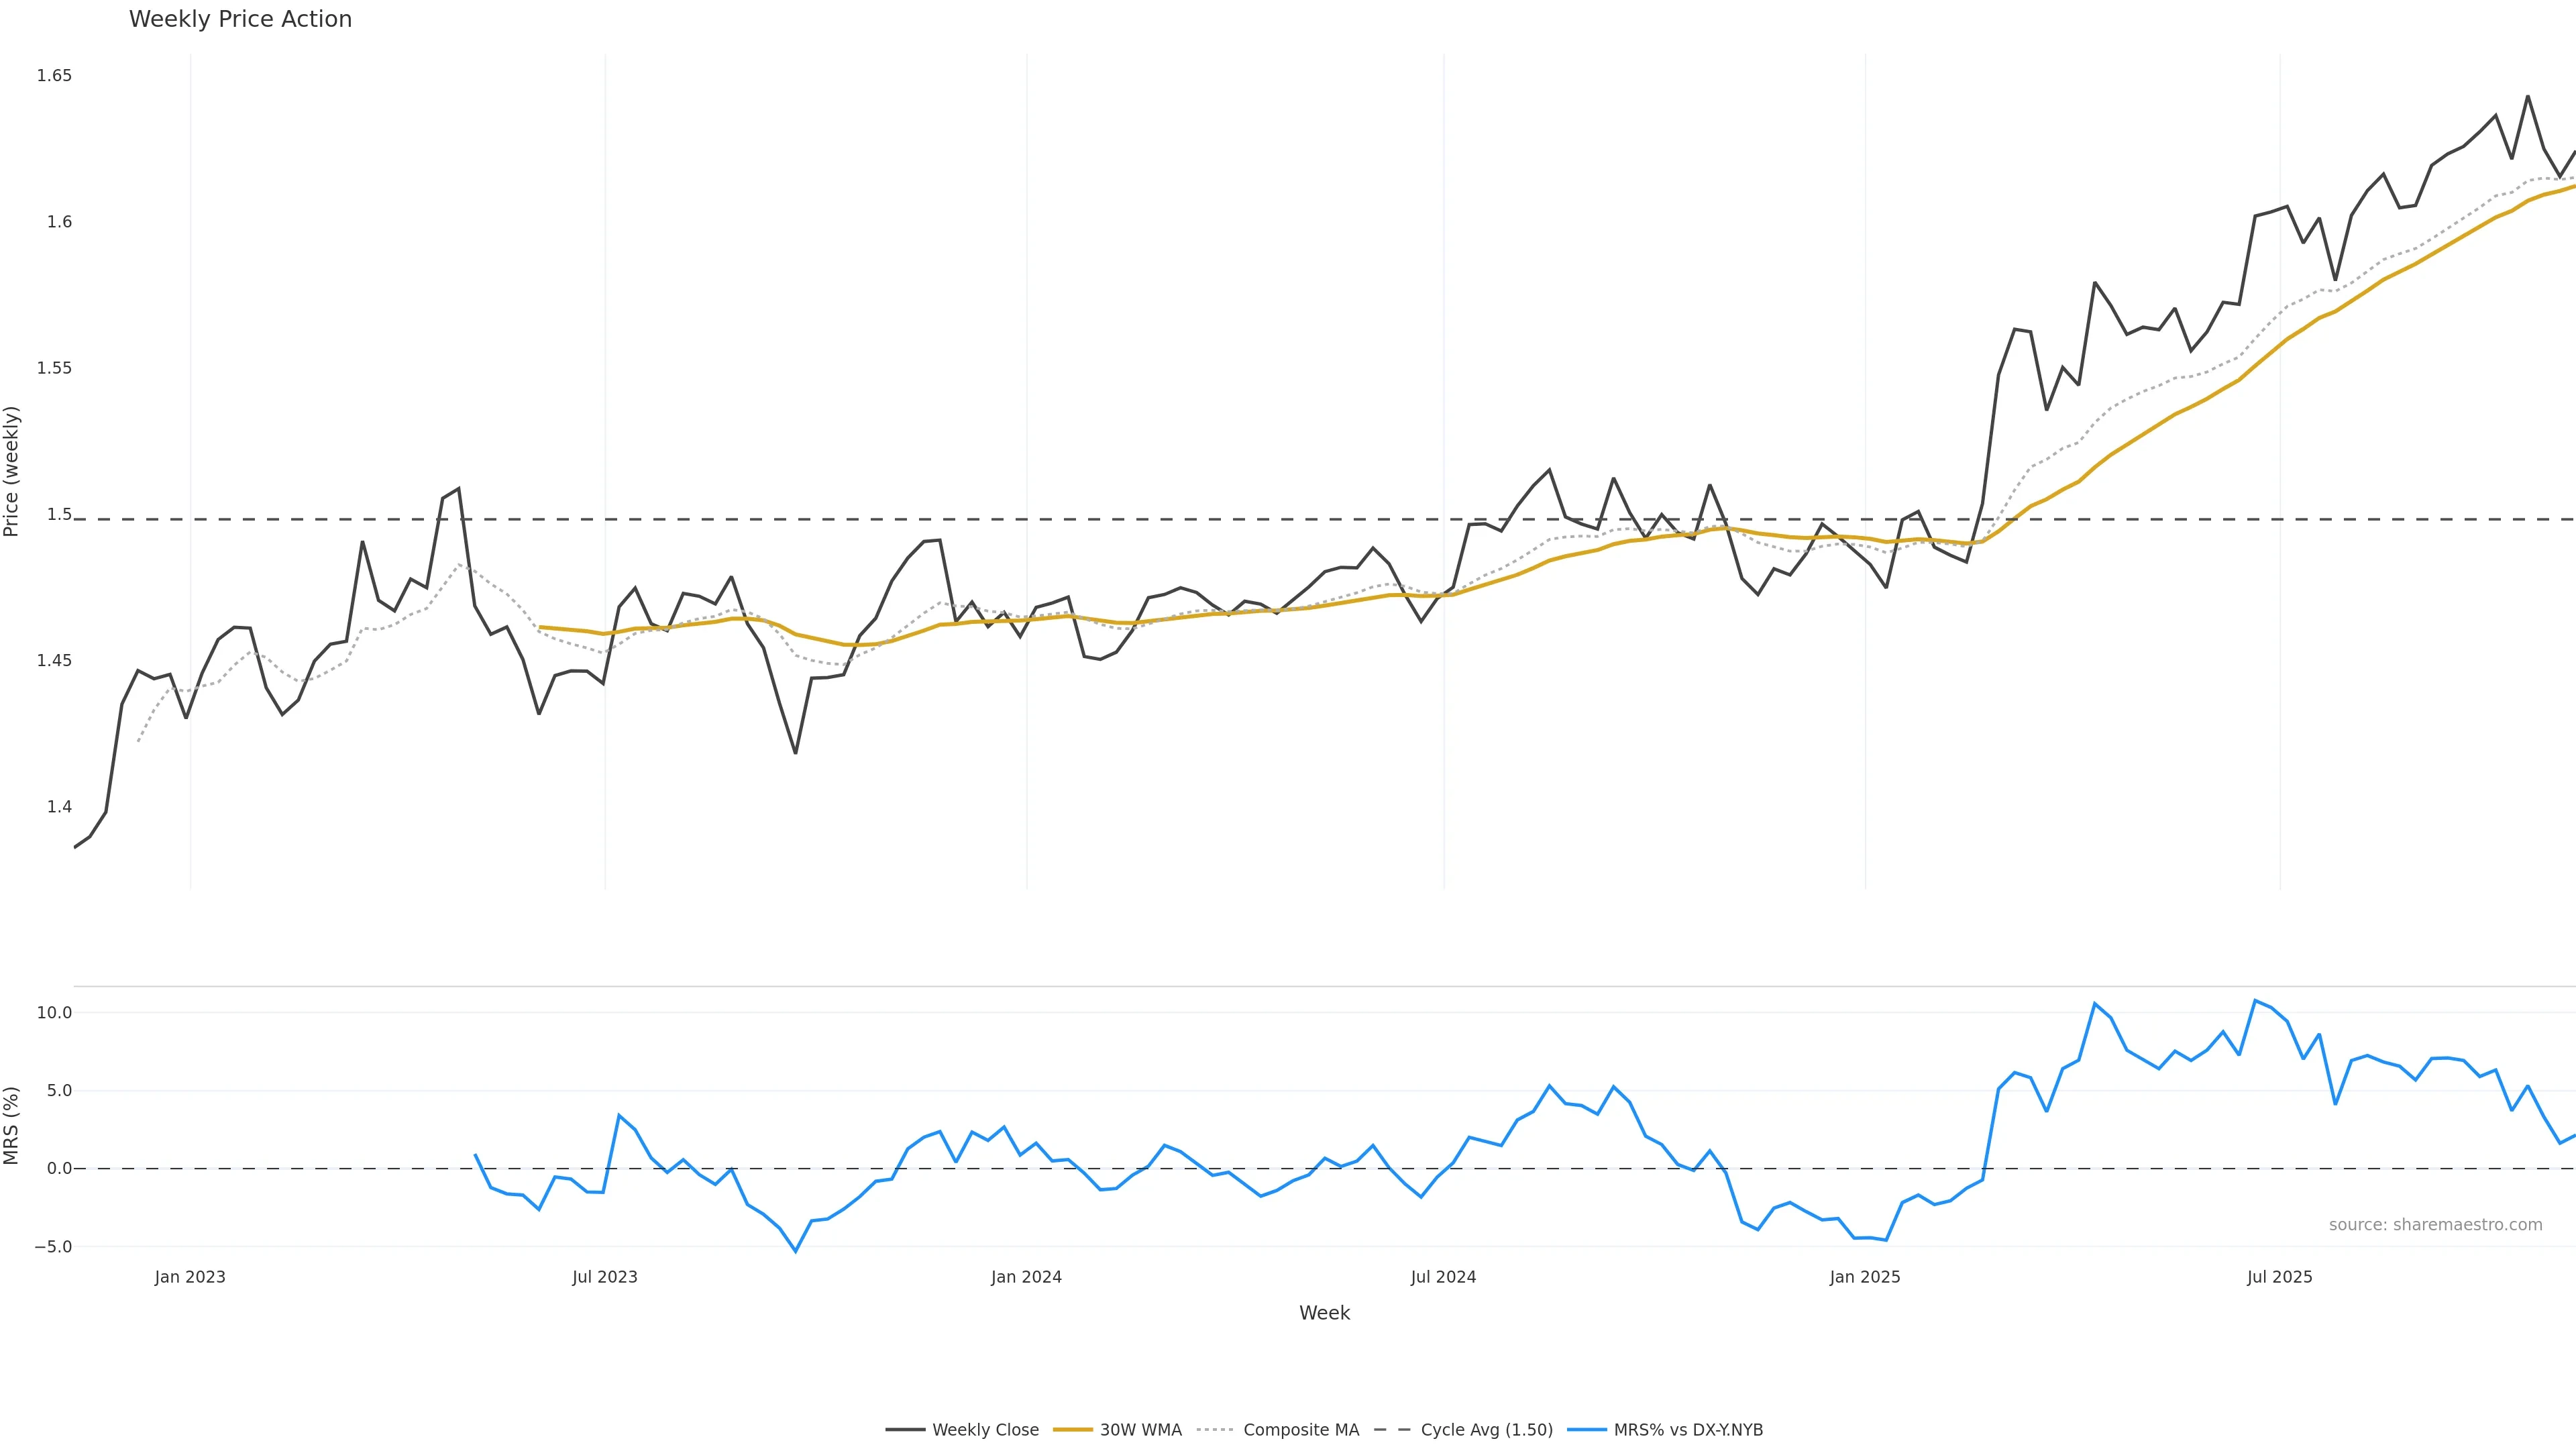
Task: Click the gold 30W WMA legend swatch
Action: click(1073, 1430)
